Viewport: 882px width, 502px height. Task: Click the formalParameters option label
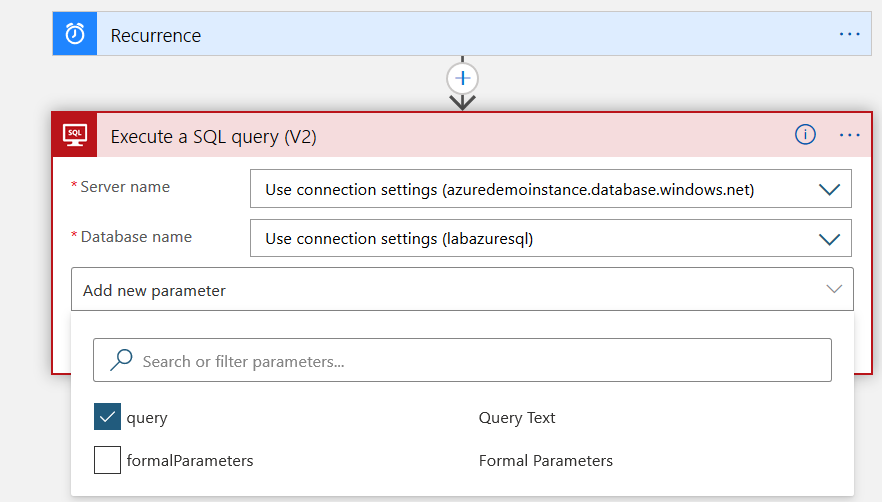[190, 461]
